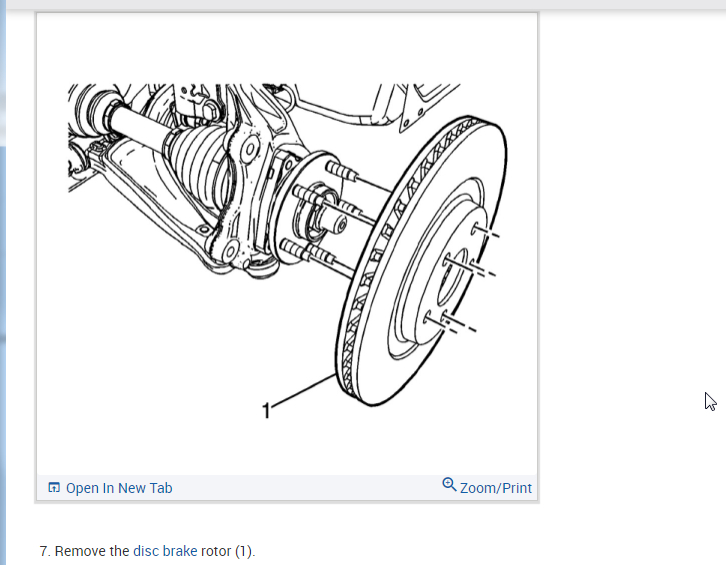Click the 'rotor (1).' text
The height and width of the screenshot is (565, 726).
pos(228,551)
